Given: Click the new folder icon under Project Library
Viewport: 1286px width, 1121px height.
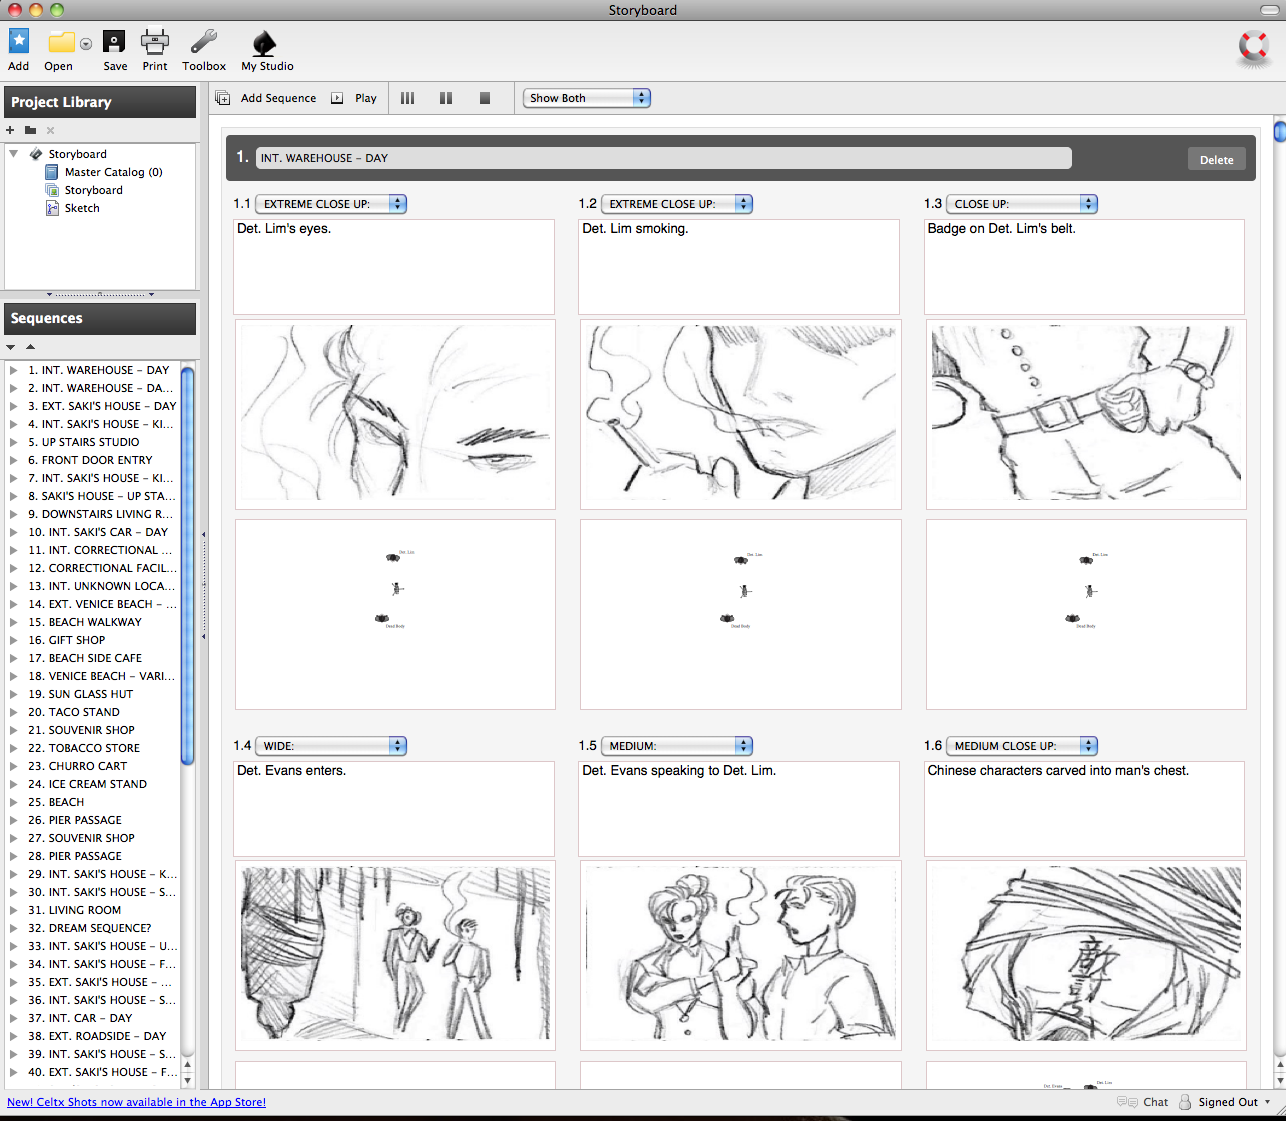Looking at the screenshot, I should 30,130.
